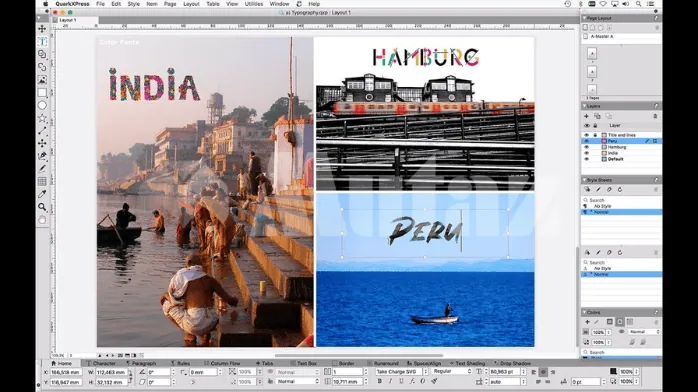Open the Utilities menu
Image resolution: width=698 pixels, height=392 pixels.
(x=254, y=4)
